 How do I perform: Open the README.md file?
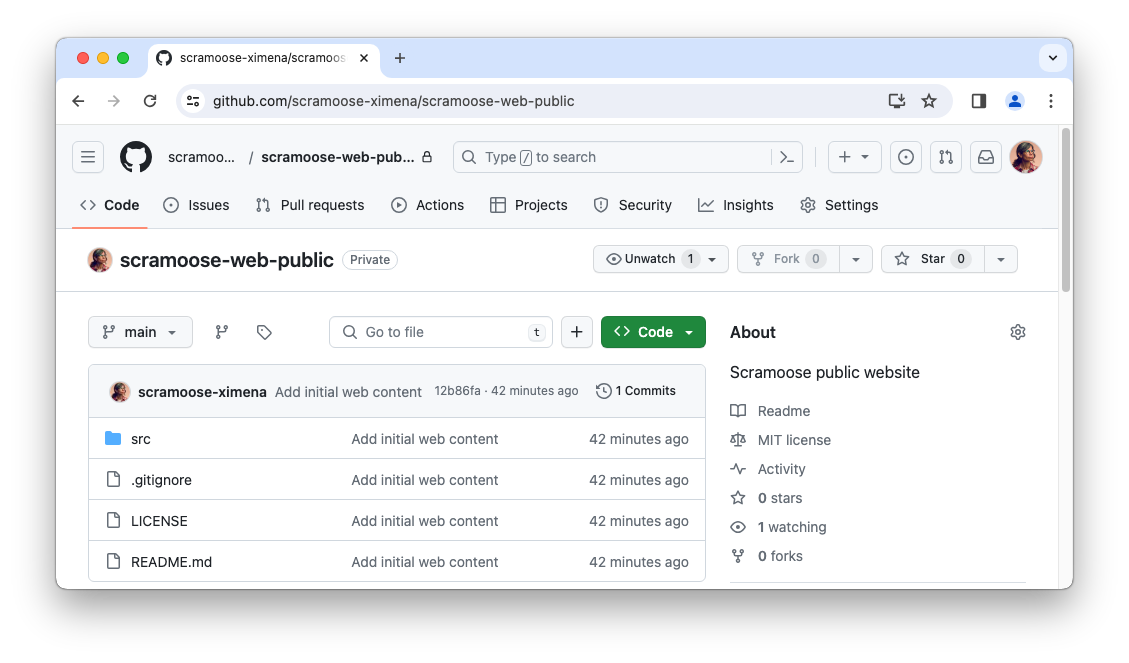point(171,562)
